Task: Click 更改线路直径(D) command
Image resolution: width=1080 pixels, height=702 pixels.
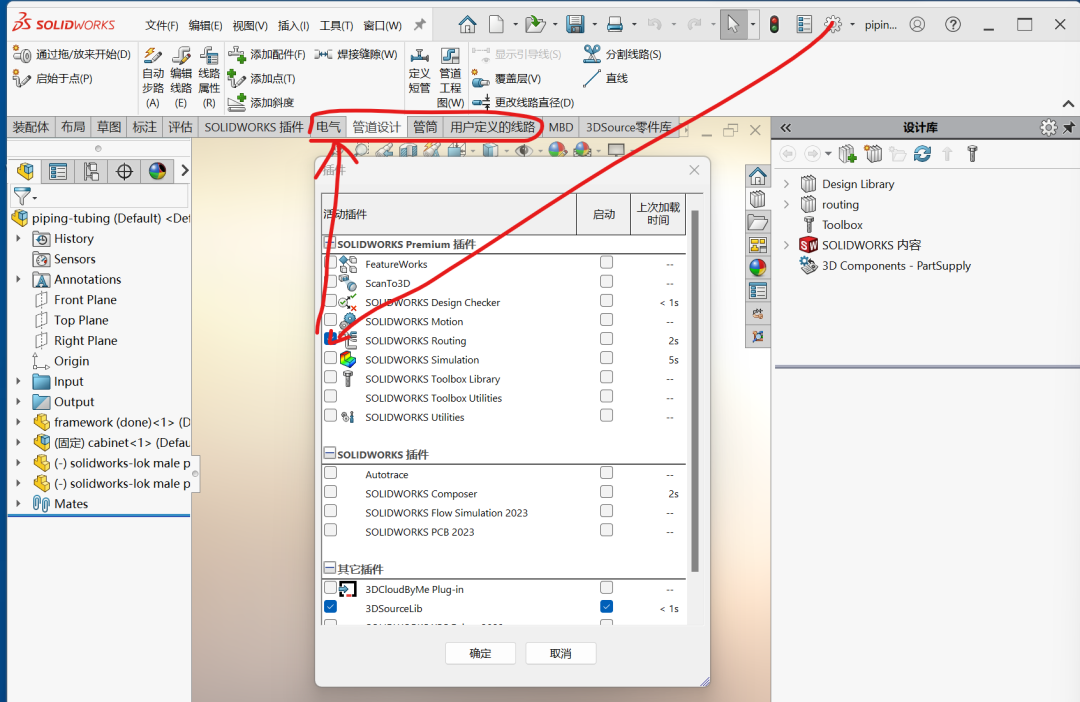Action: (523, 103)
